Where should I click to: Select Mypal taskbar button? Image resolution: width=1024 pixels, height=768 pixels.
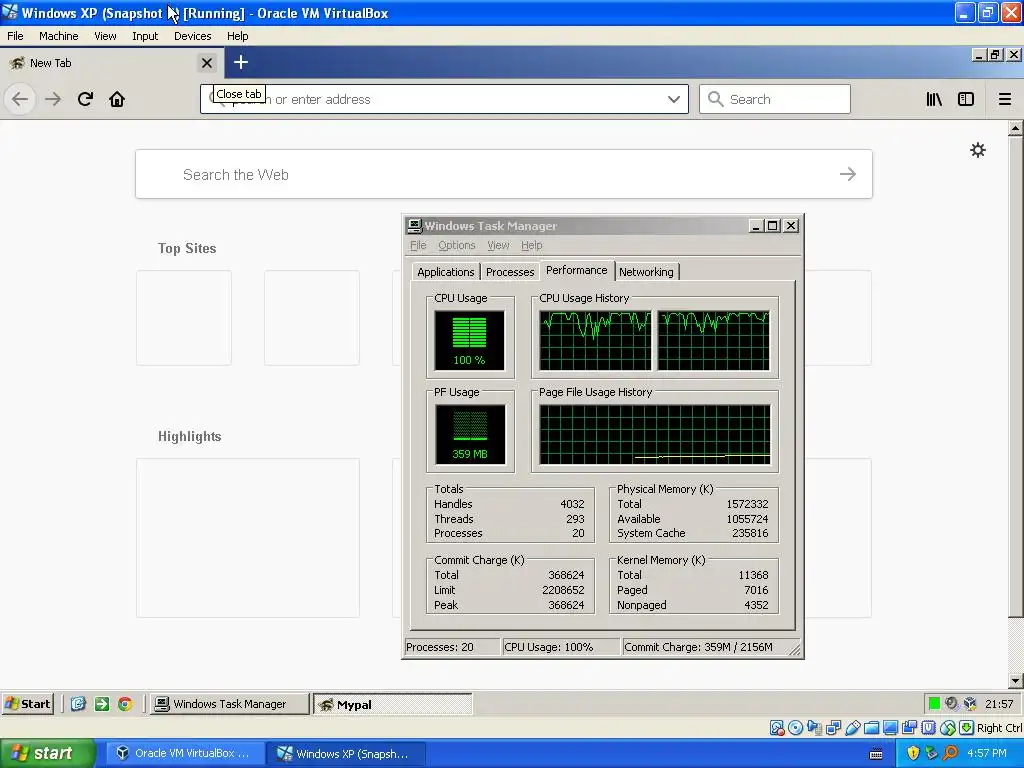coord(393,704)
